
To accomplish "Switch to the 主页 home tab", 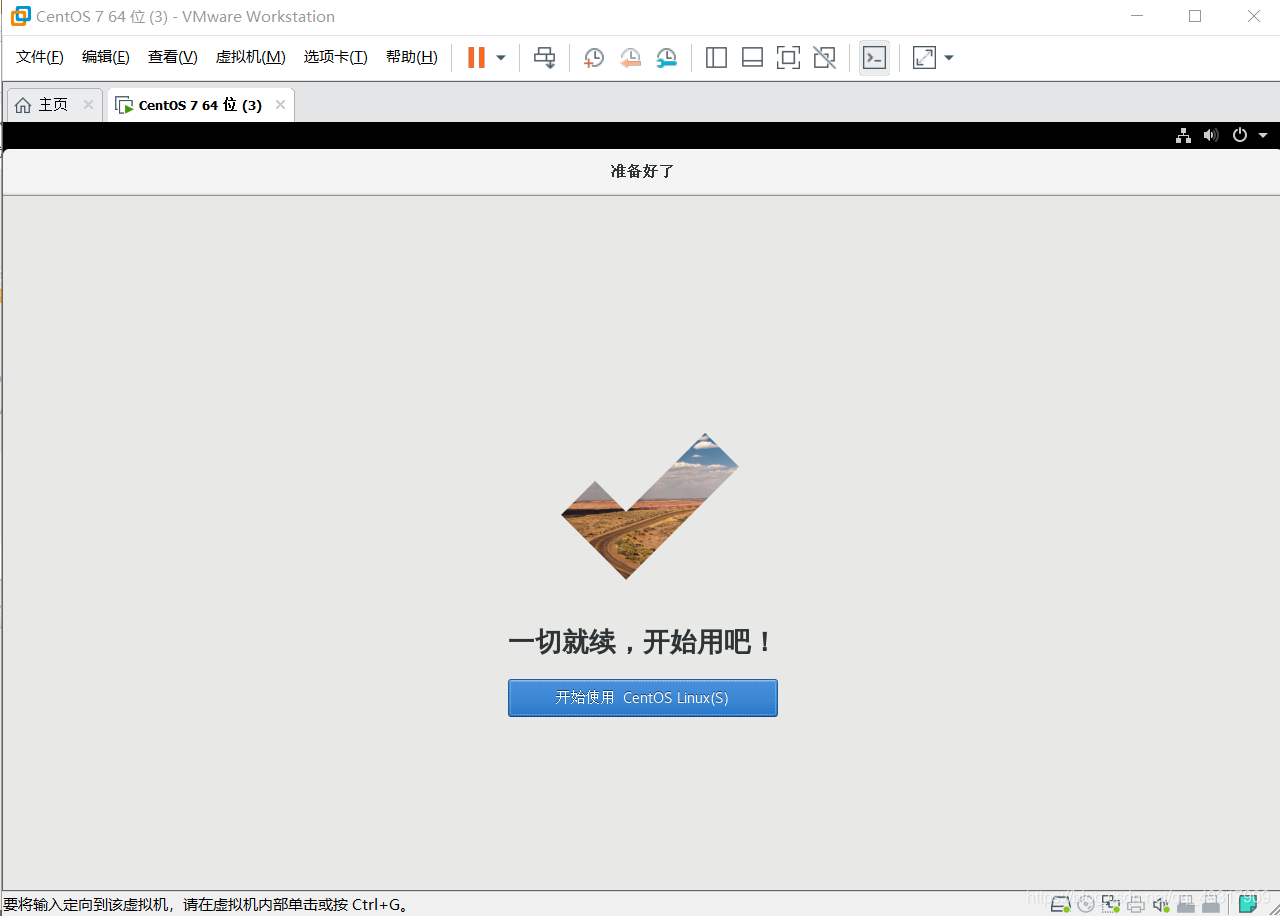I will click(54, 105).
